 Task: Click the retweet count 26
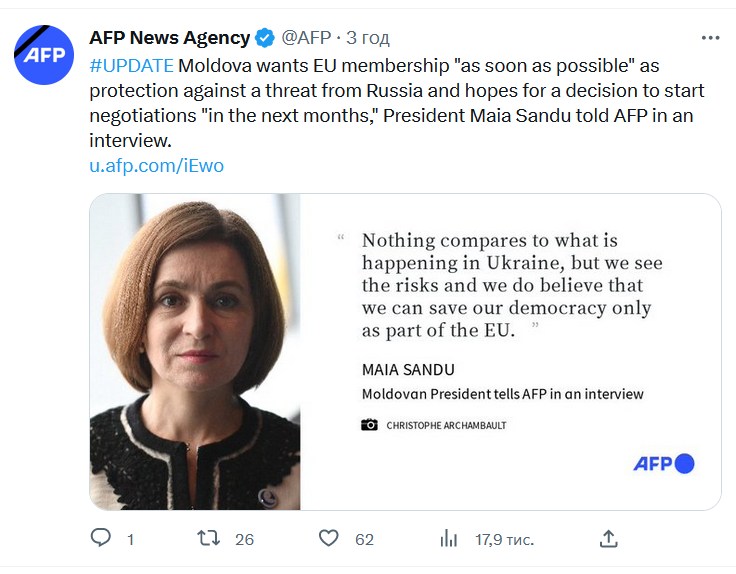[x=245, y=539]
